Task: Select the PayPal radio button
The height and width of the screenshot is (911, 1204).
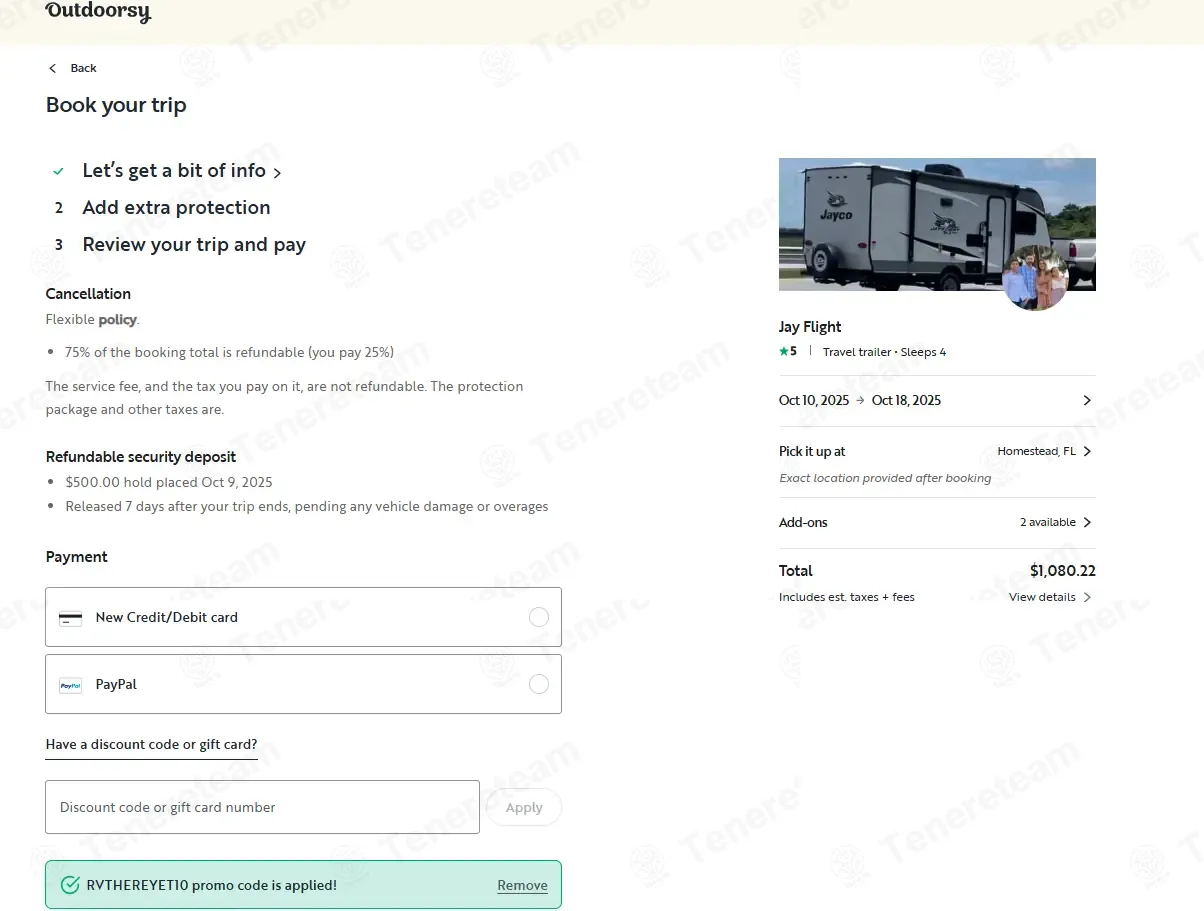Action: click(x=538, y=684)
